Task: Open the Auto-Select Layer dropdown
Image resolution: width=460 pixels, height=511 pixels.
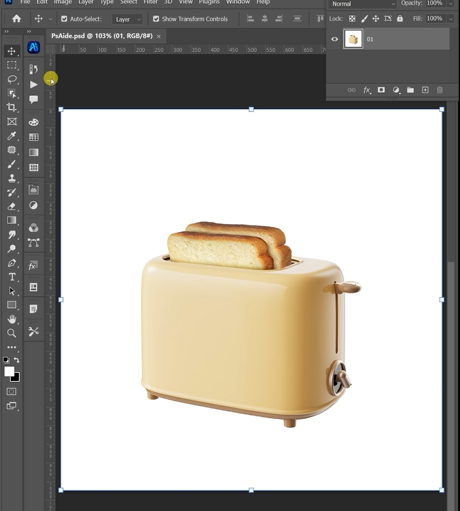Action: (128, 19)
